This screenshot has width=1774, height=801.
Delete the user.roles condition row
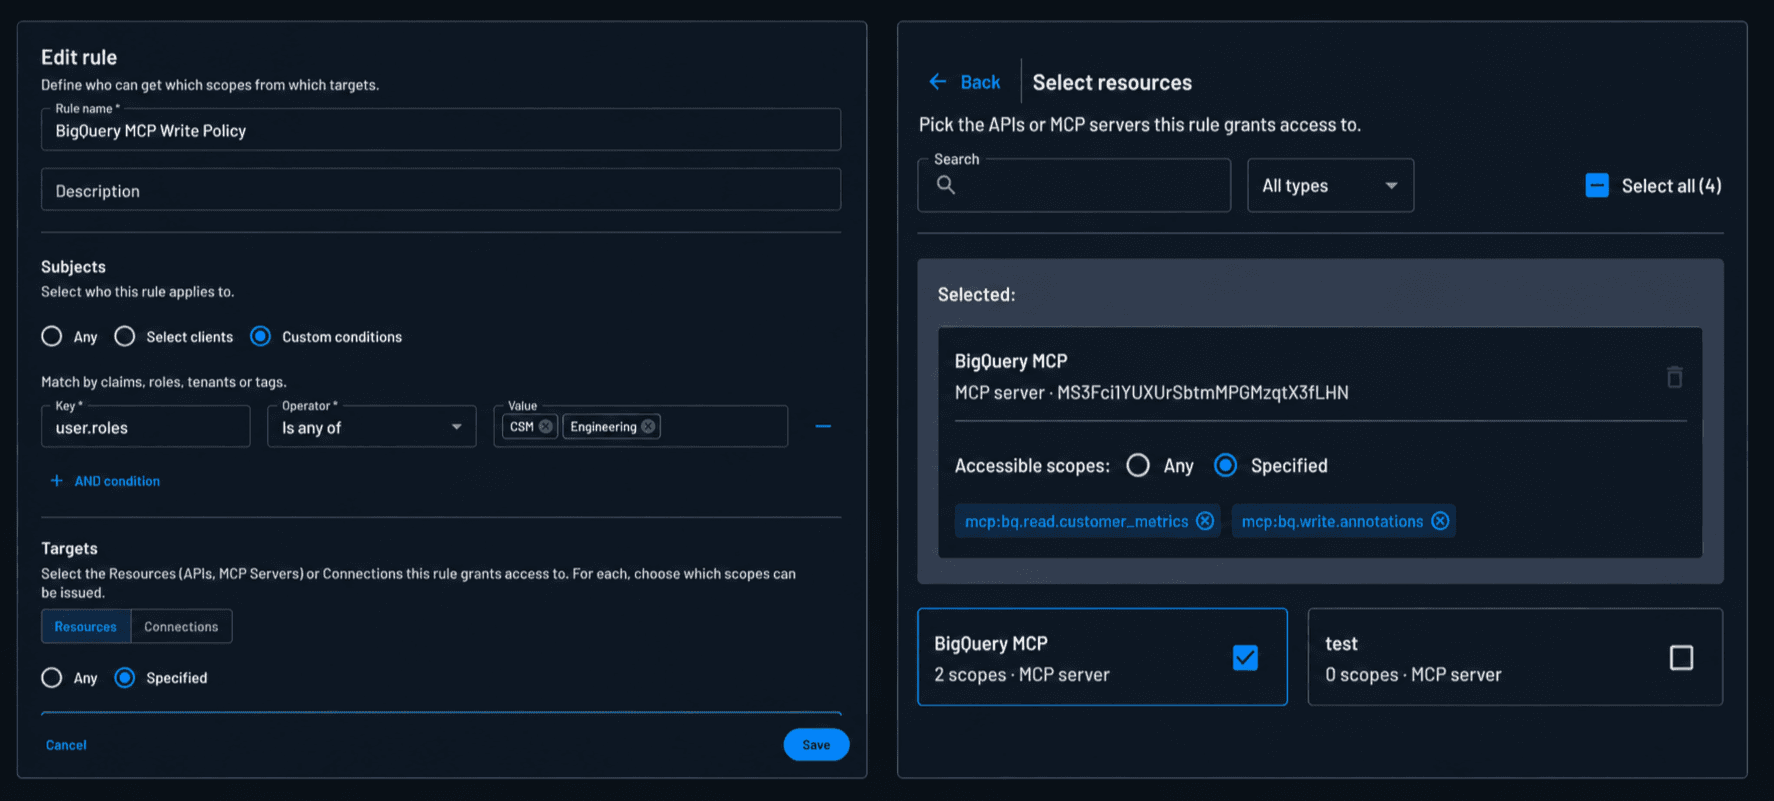point(823,427)
